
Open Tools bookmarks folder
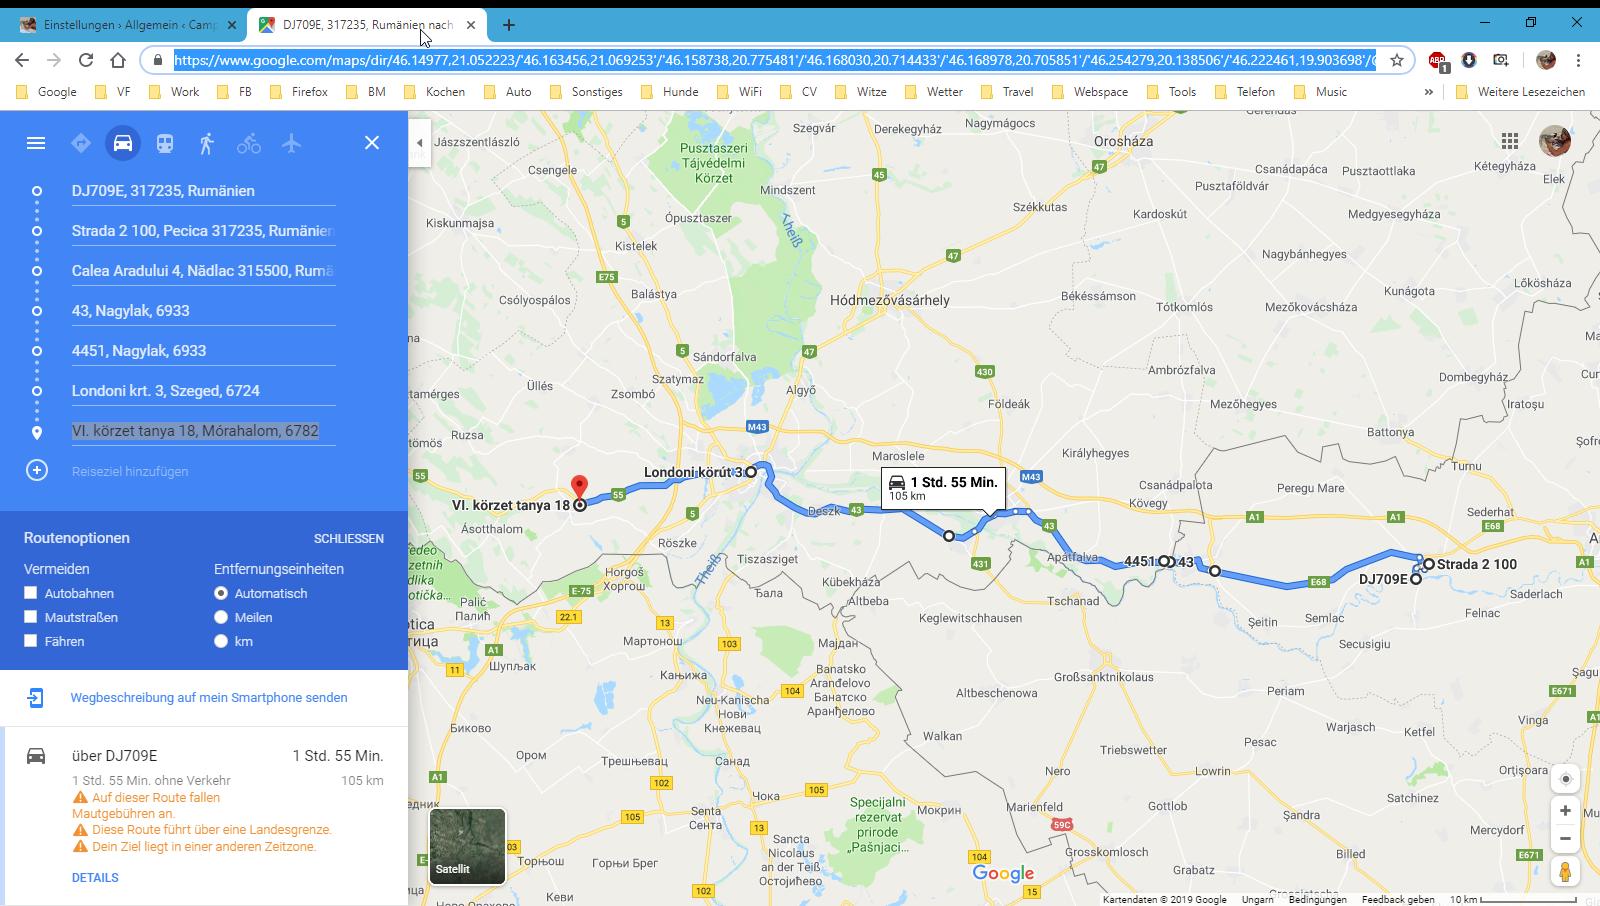1171,92
